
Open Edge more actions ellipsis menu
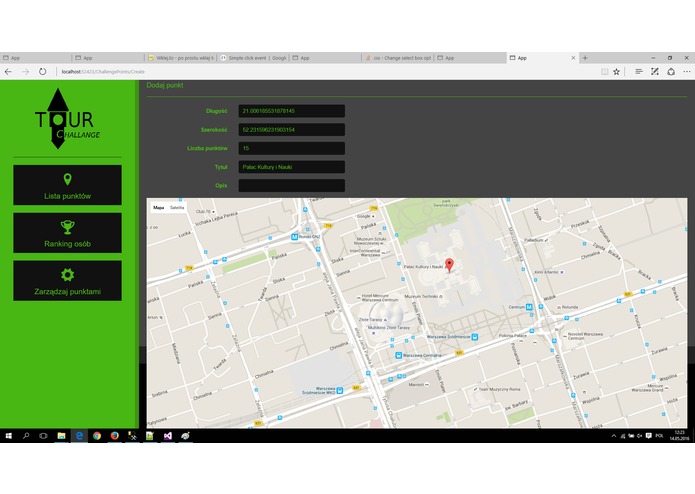687,71
